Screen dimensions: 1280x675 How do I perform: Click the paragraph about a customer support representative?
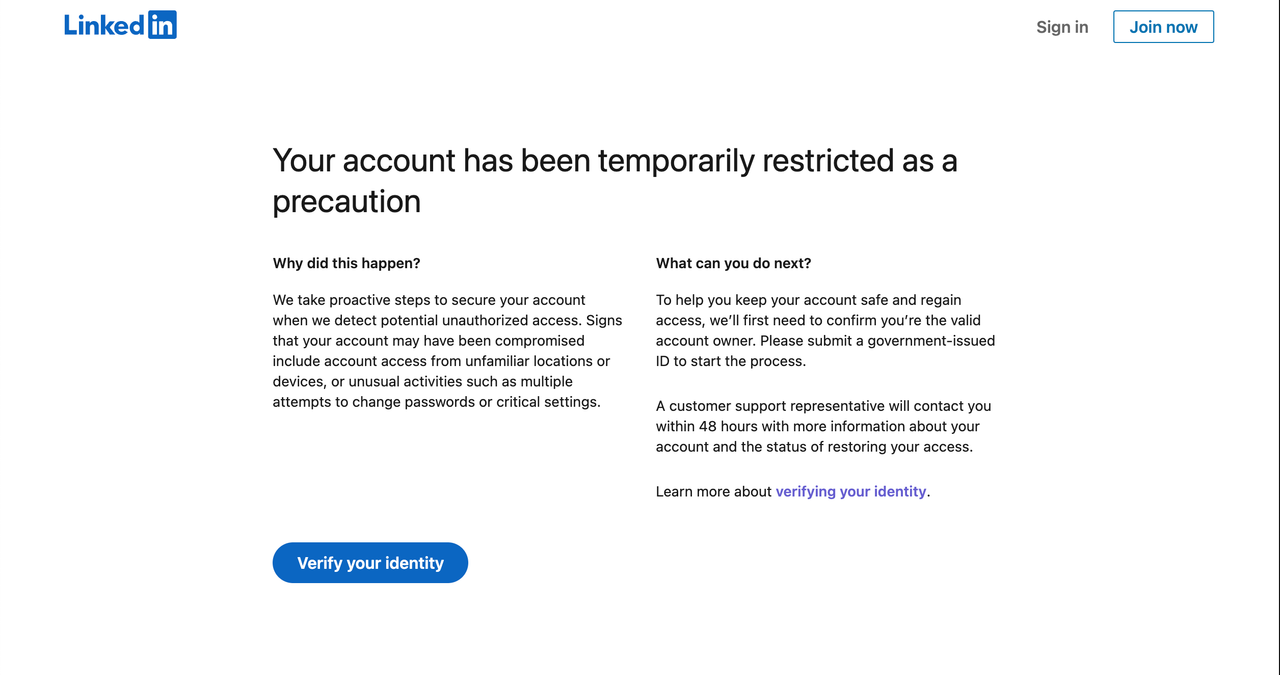coord(823,426)
